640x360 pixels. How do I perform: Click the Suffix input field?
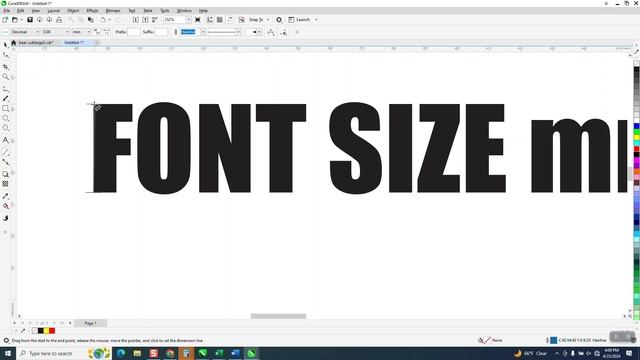tap(161, 32)
